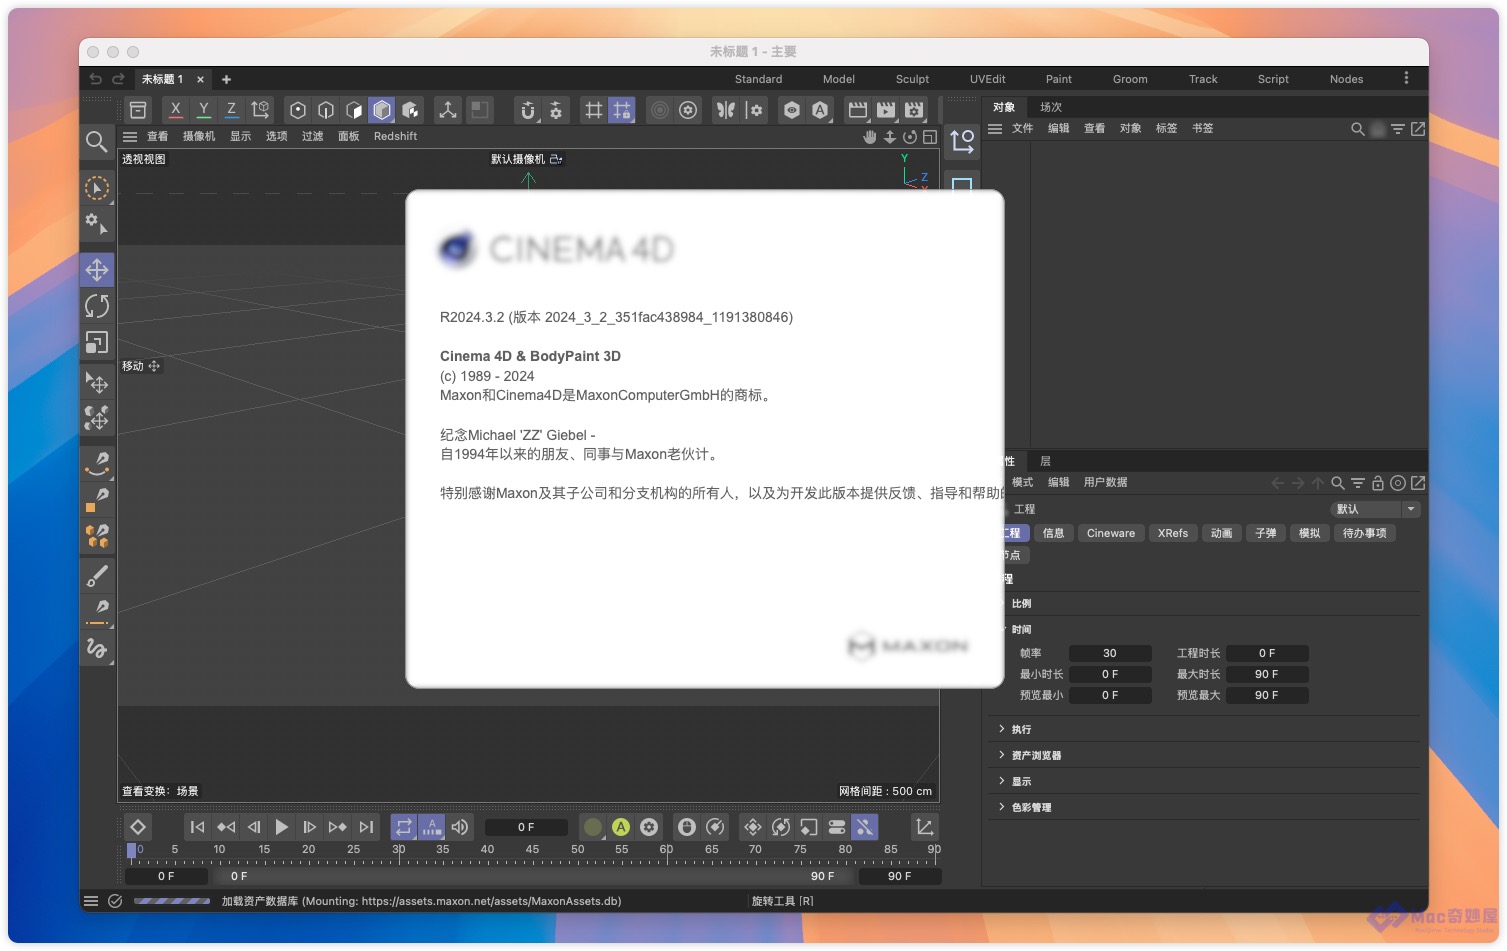Open the 默认 layout dropdown
The image size is (1507, 951).
point(1375,509)
